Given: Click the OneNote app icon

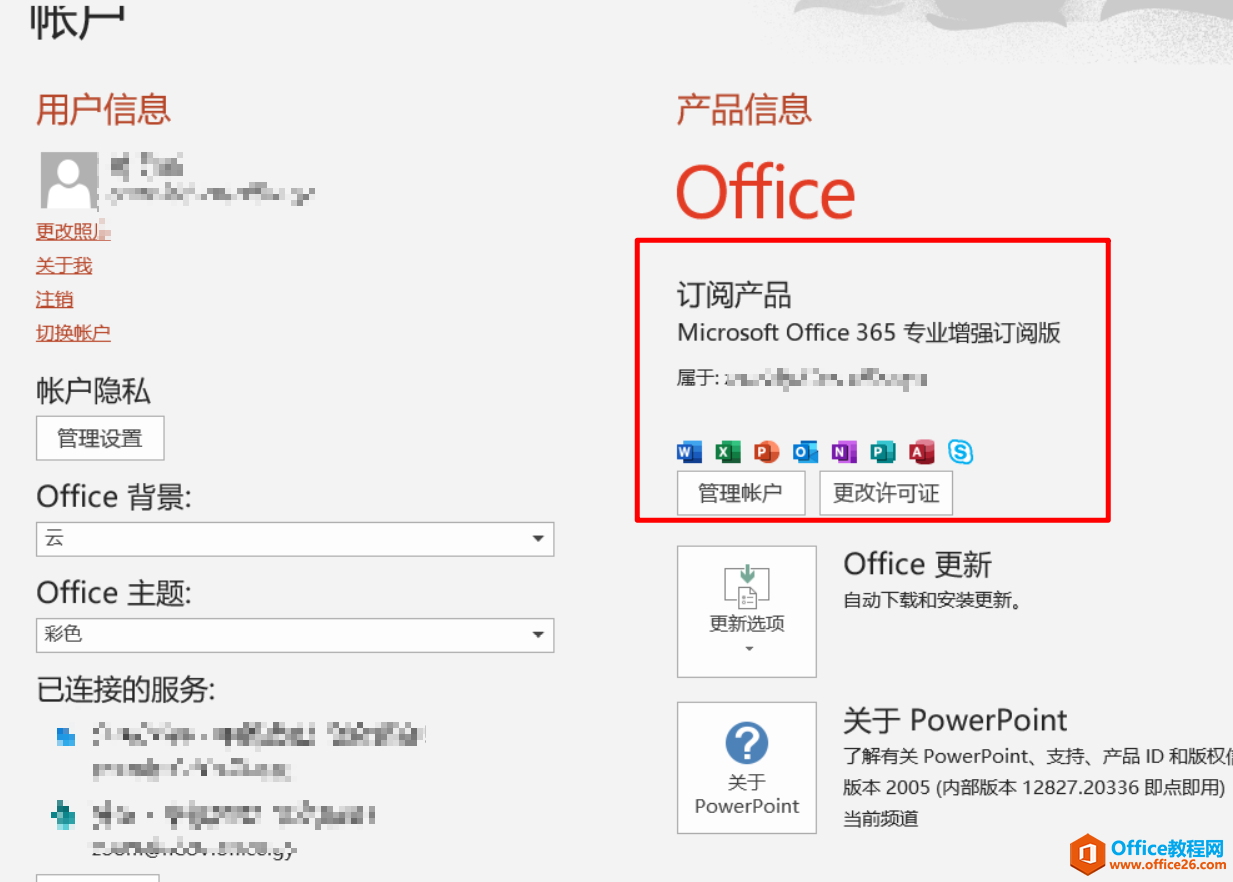Looking at the screenshot, I should tap(844, 452).
